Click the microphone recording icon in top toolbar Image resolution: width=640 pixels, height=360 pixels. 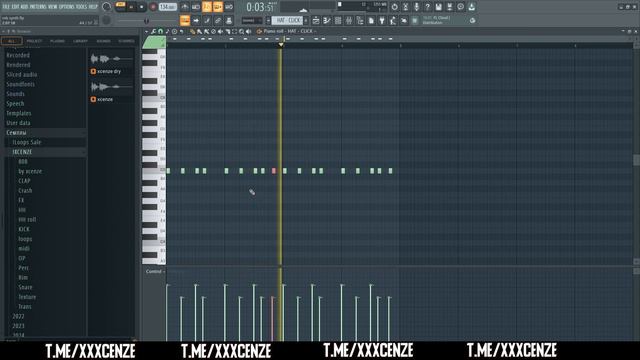(x=416, y=7)
